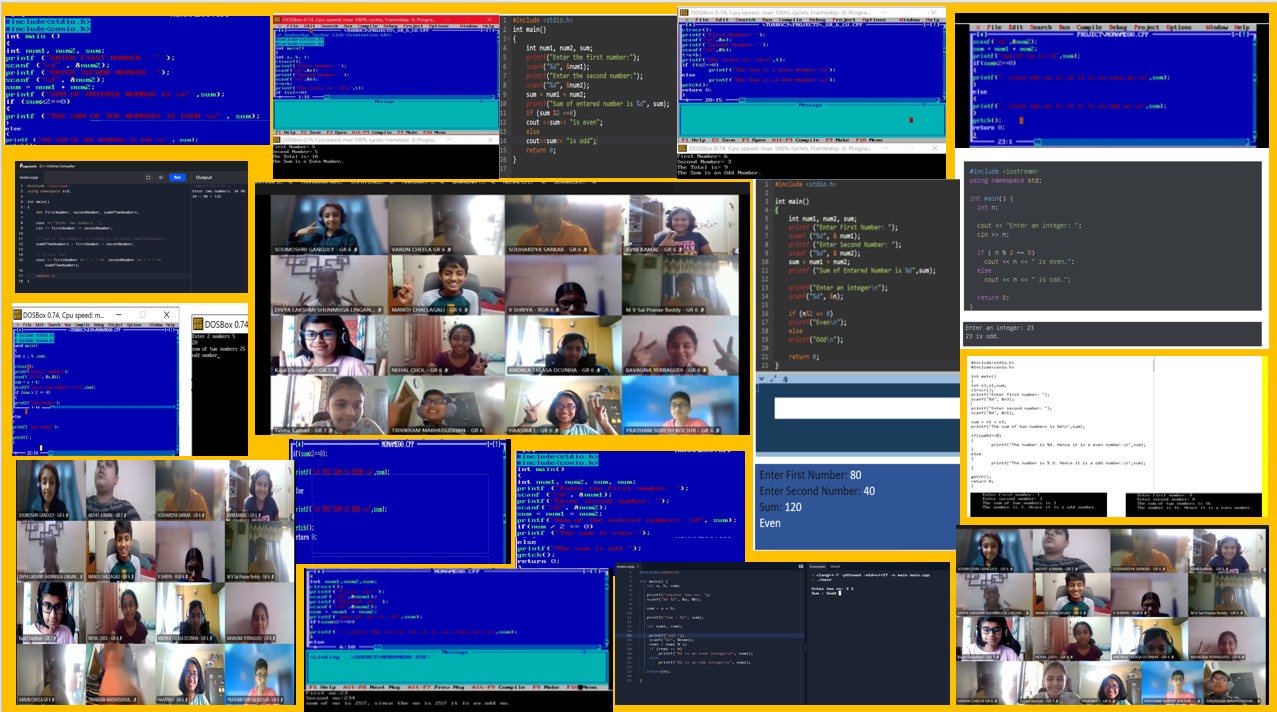Click Help menu in PROJECT\NONAME00.CPP Turbo C window
The width and height of the screenshot is (1277, 712).
1242,27
